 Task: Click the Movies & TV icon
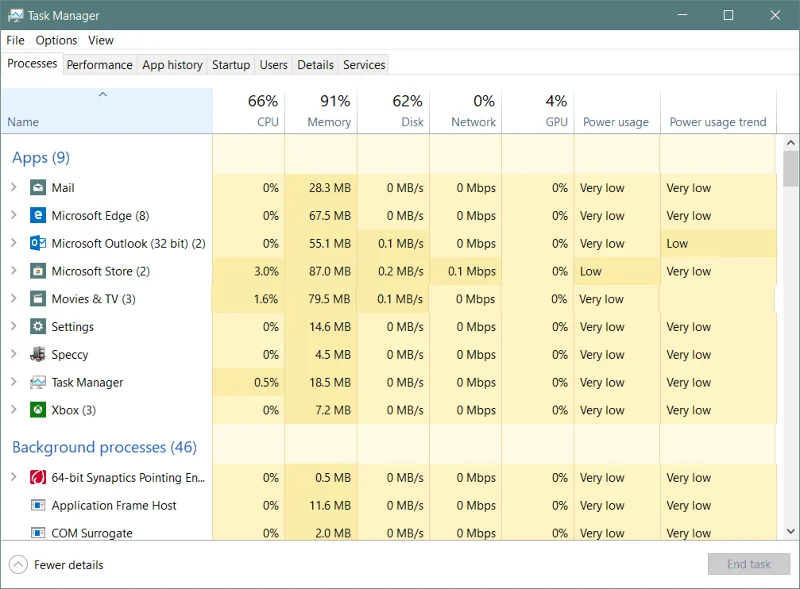[x=38, y=299]
